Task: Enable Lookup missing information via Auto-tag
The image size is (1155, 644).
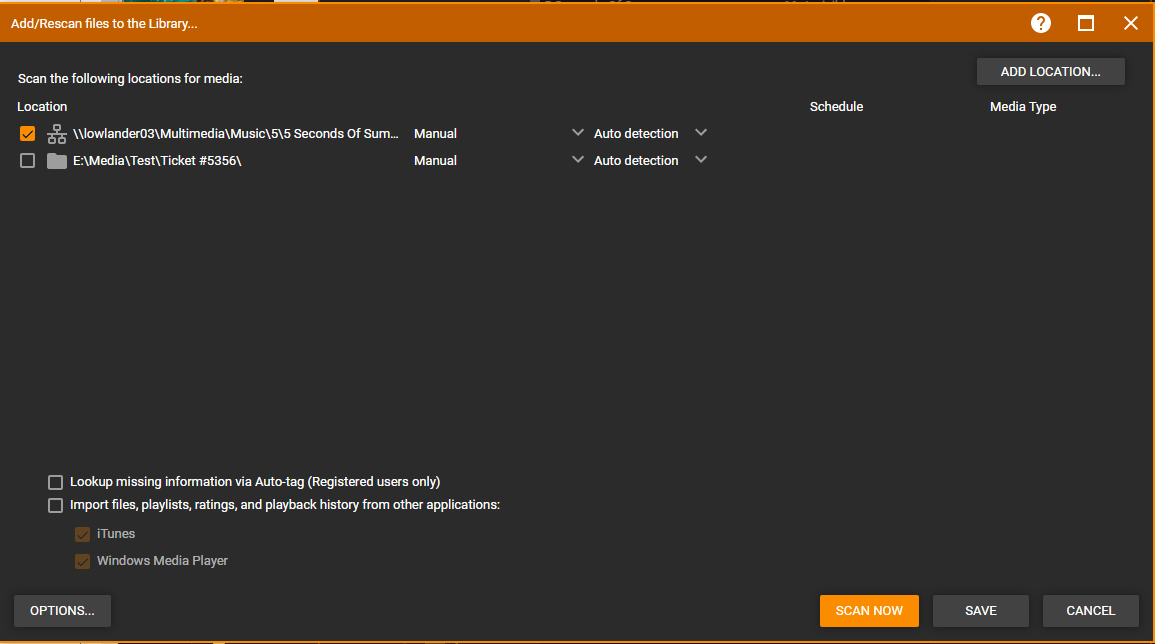Action: pyautogui.click(x=56, y=482)
